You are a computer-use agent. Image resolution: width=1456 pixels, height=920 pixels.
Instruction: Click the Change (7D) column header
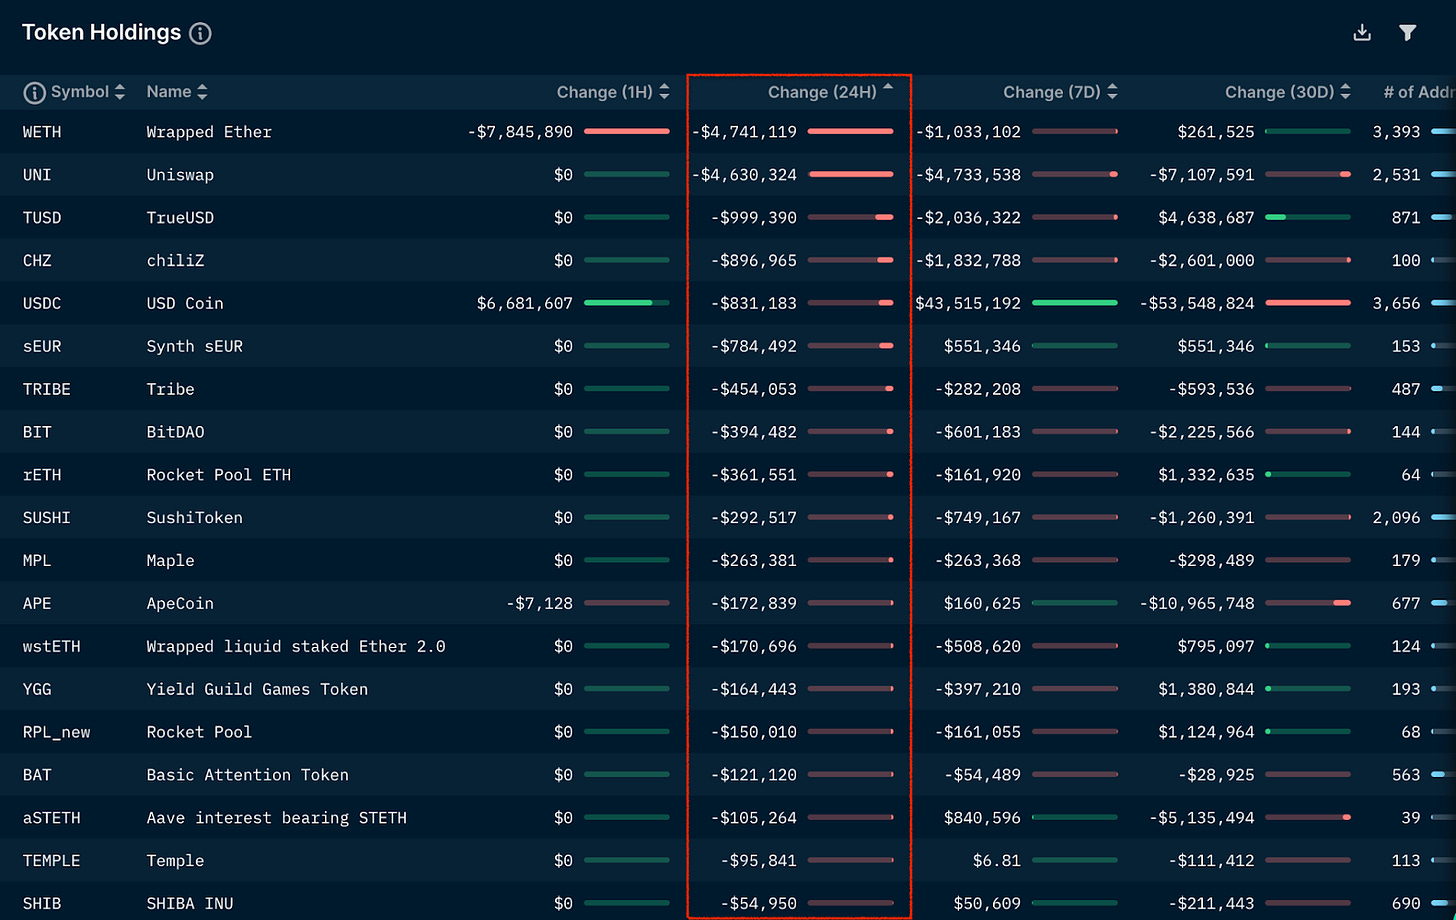[x=1052, y=92]
